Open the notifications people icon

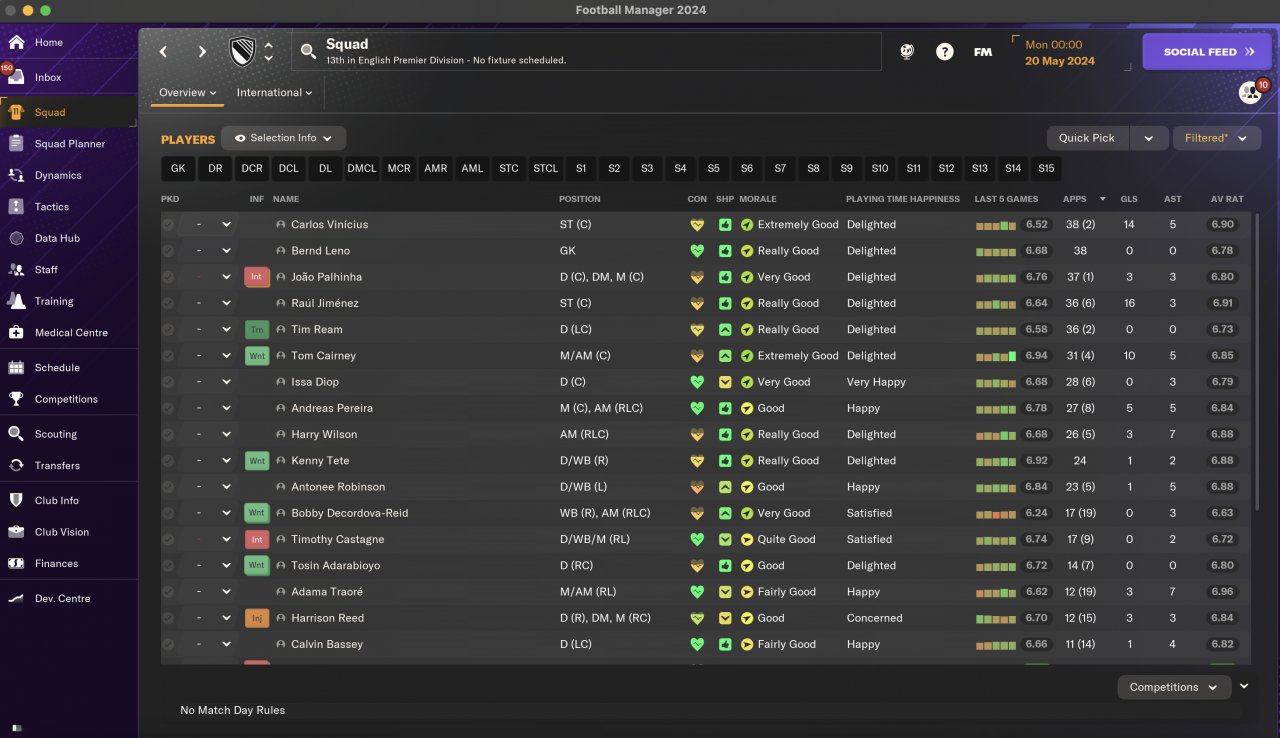(1250, 92)
